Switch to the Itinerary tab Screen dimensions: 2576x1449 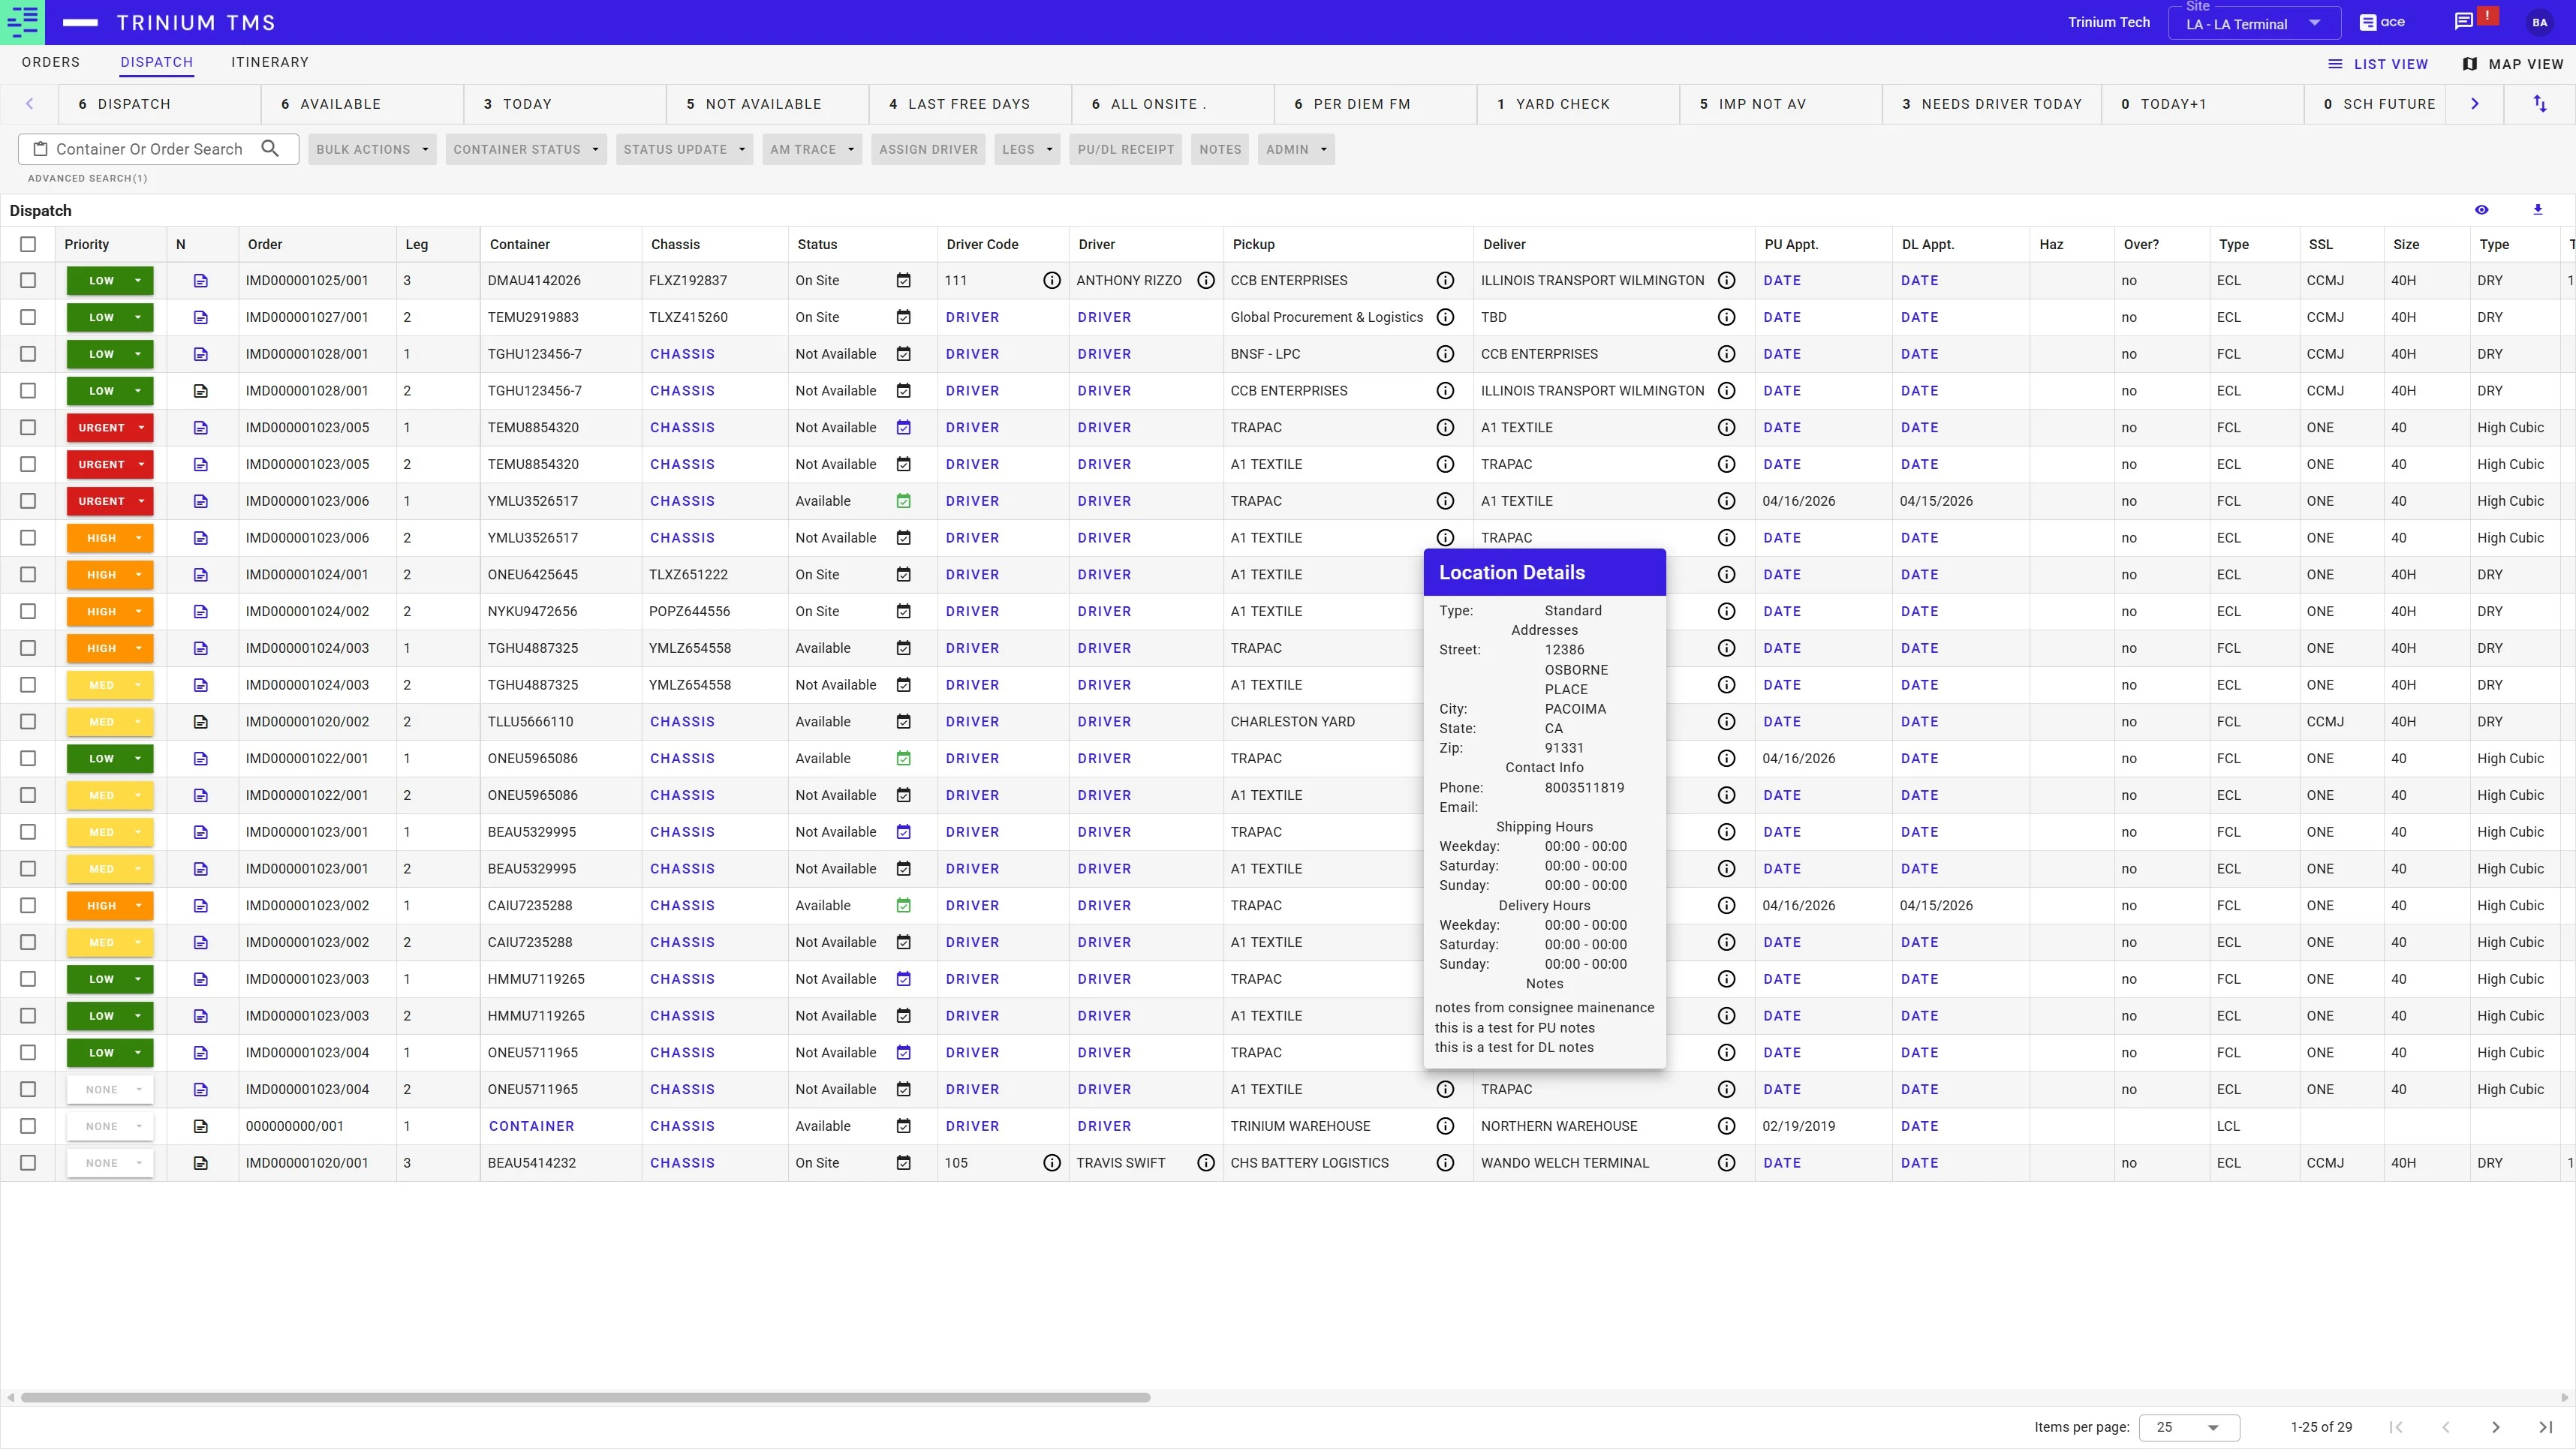(x=270, y=62)
